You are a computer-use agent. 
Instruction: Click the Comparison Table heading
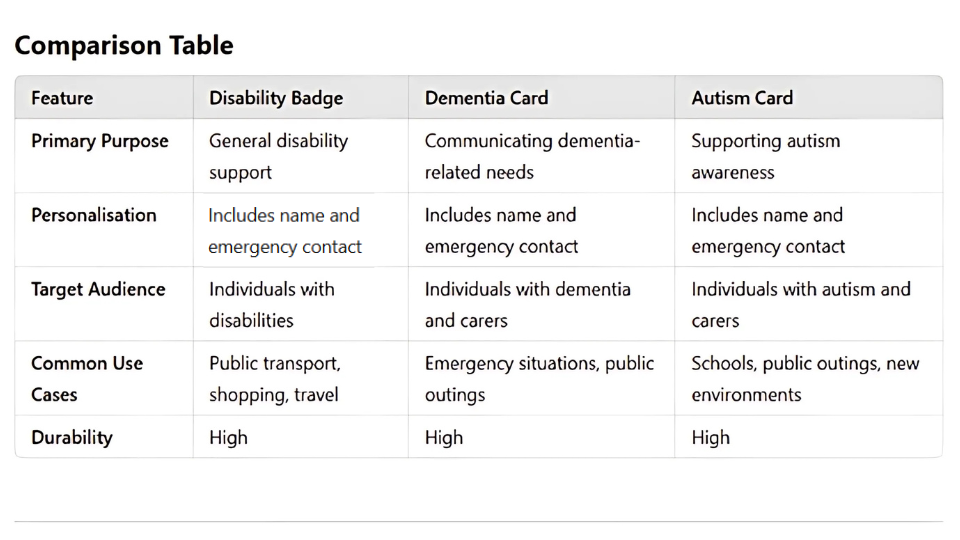click(x=124, y=45)
